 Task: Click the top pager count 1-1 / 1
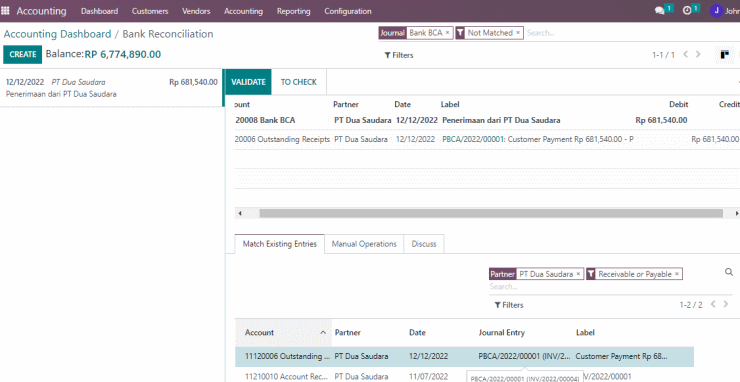[664, 55]
